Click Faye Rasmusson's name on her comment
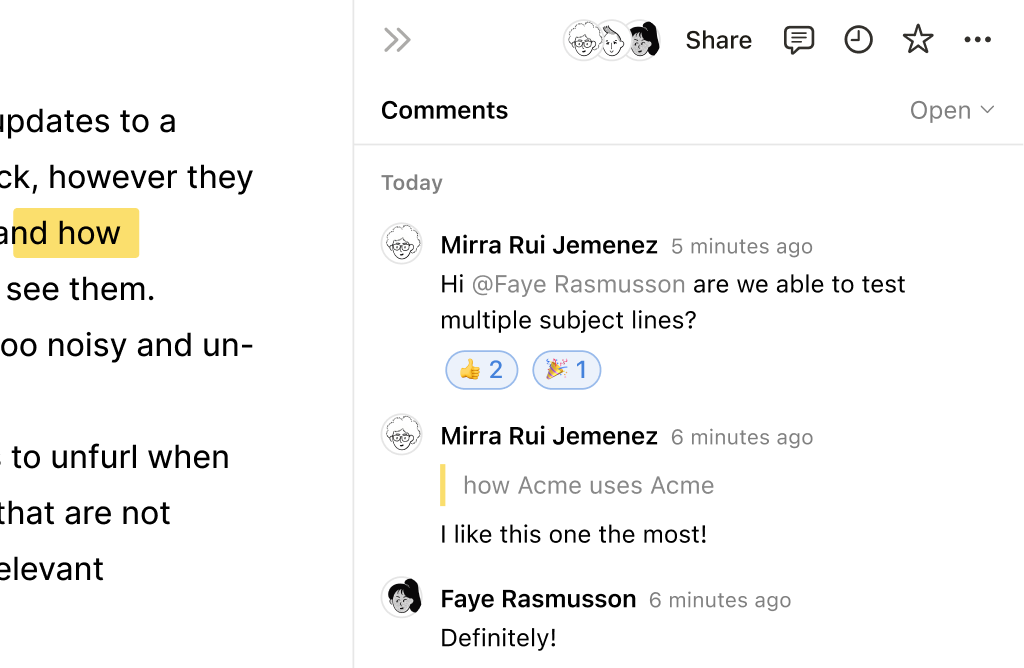This screenshot has height=668, width=1024. coord(538,599)
